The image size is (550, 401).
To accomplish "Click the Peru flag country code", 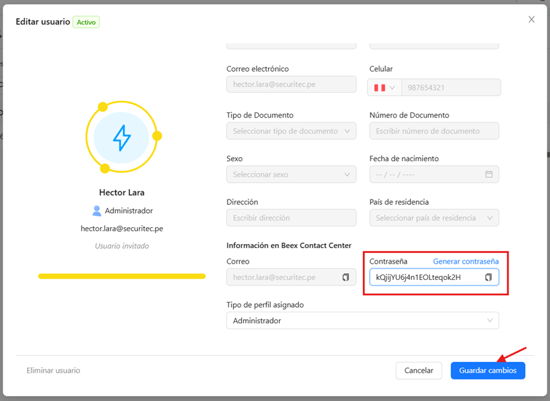I will [x=384, y=87].
